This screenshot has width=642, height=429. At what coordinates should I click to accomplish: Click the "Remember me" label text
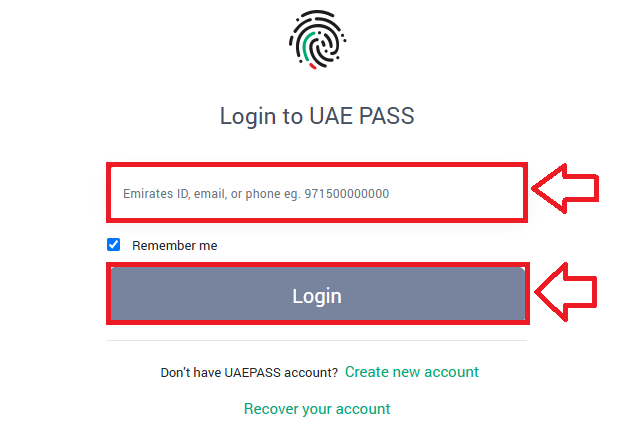[x=174, y=246]
